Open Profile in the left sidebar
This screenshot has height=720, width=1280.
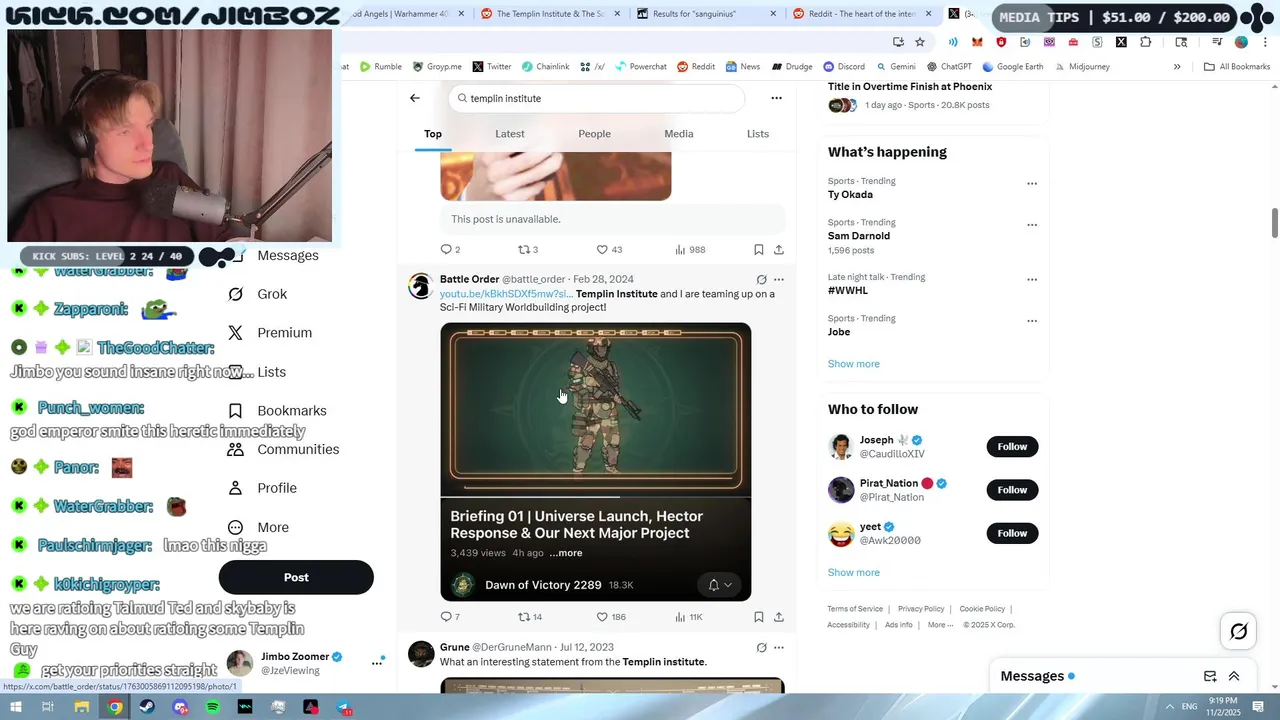click(x=262, y=488)
